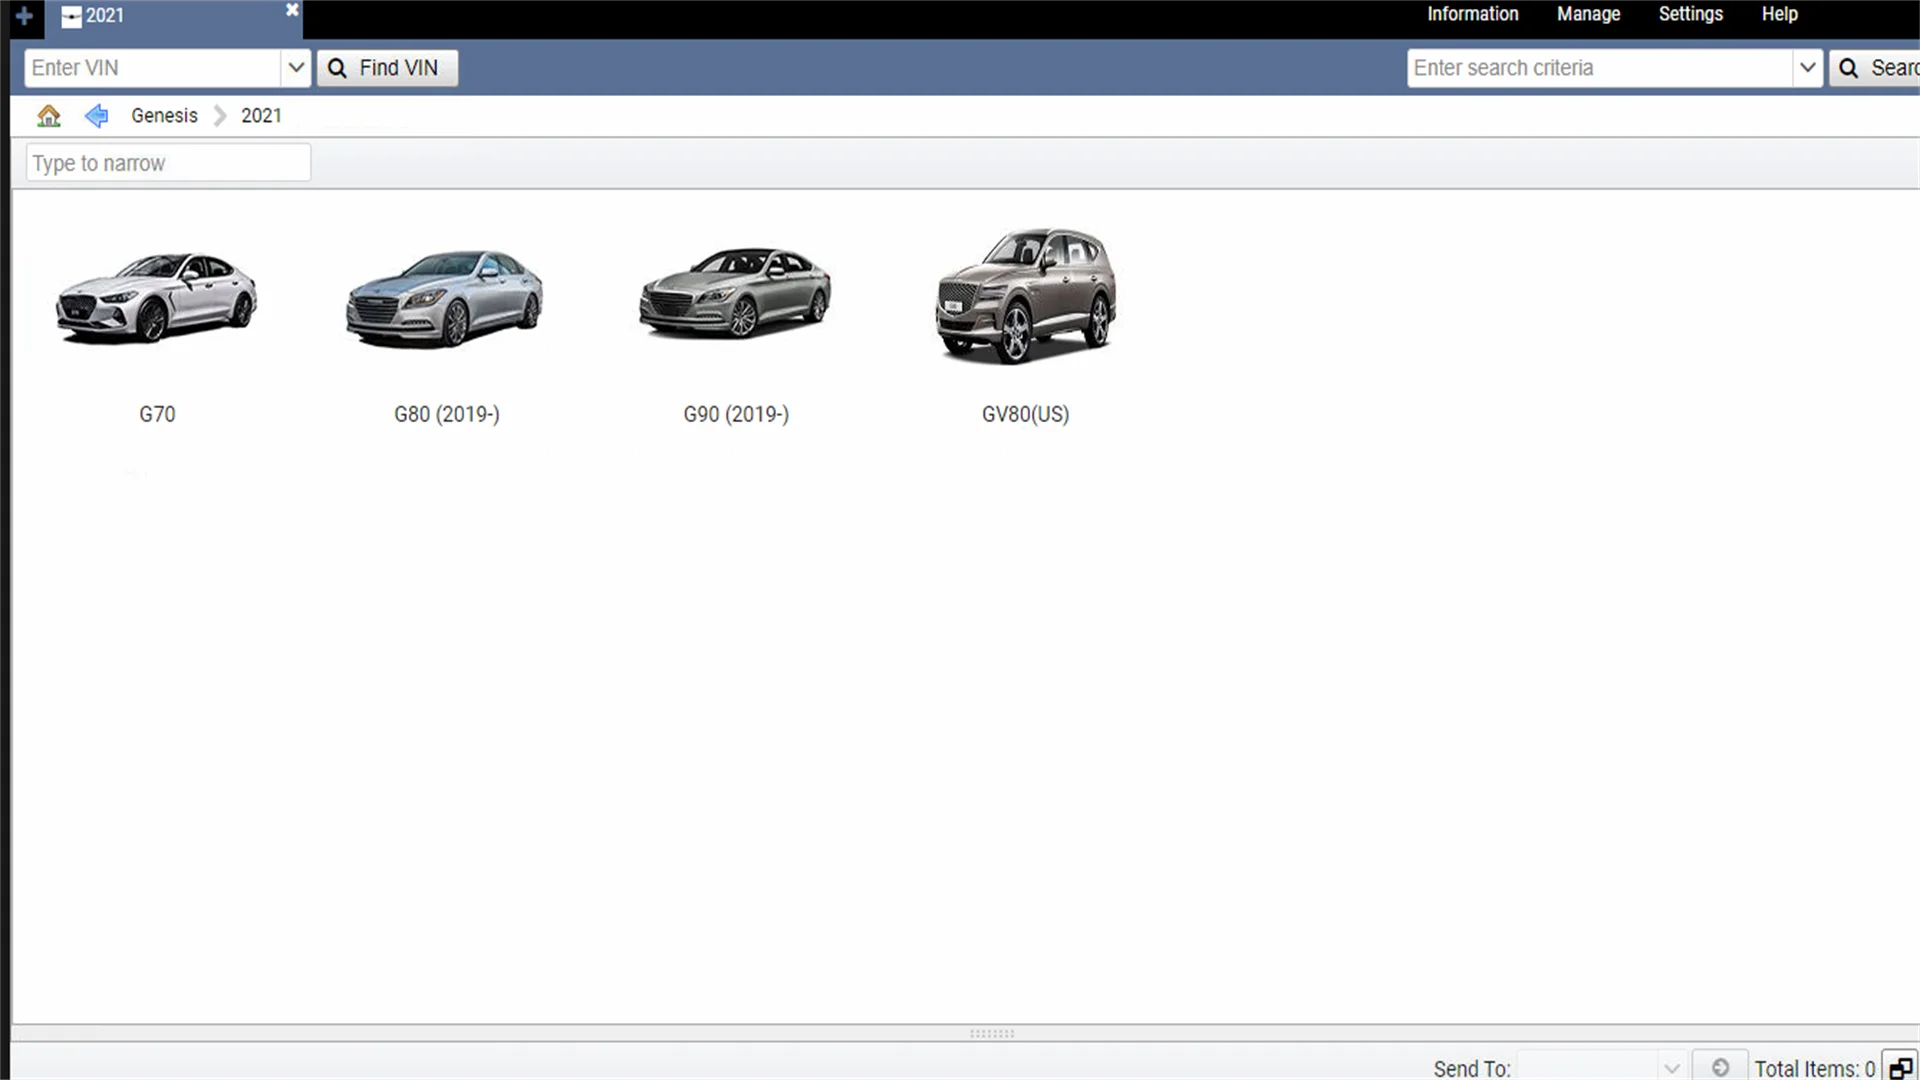Click the GV80(US) model label
Image resolution: width=1920 pixels, height=1080 pixels.
point(1025,414)
